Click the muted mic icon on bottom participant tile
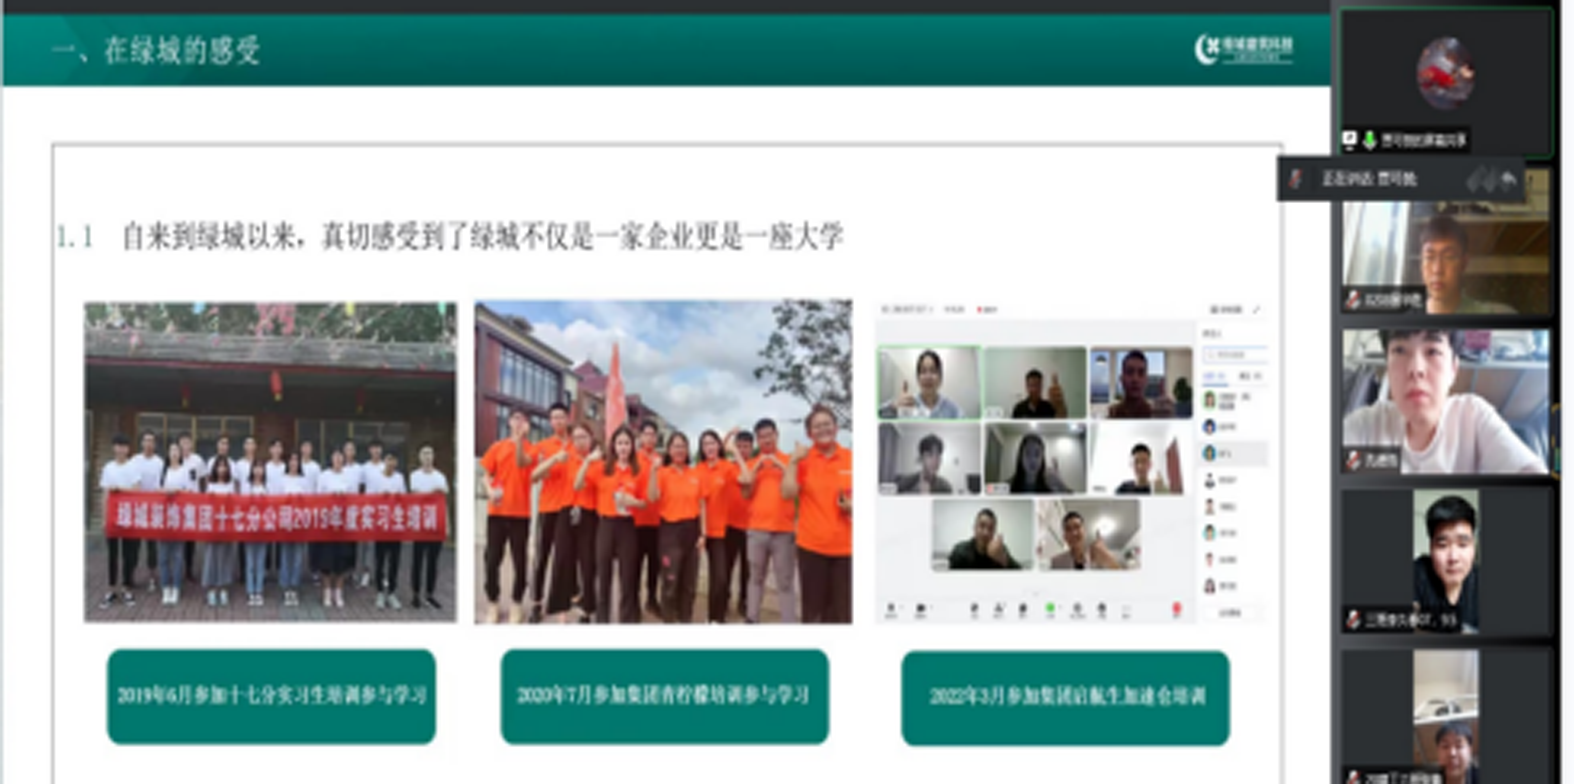Image resolution: width=1574 pixels, height=784 pixels. (x=1353, y=776)
